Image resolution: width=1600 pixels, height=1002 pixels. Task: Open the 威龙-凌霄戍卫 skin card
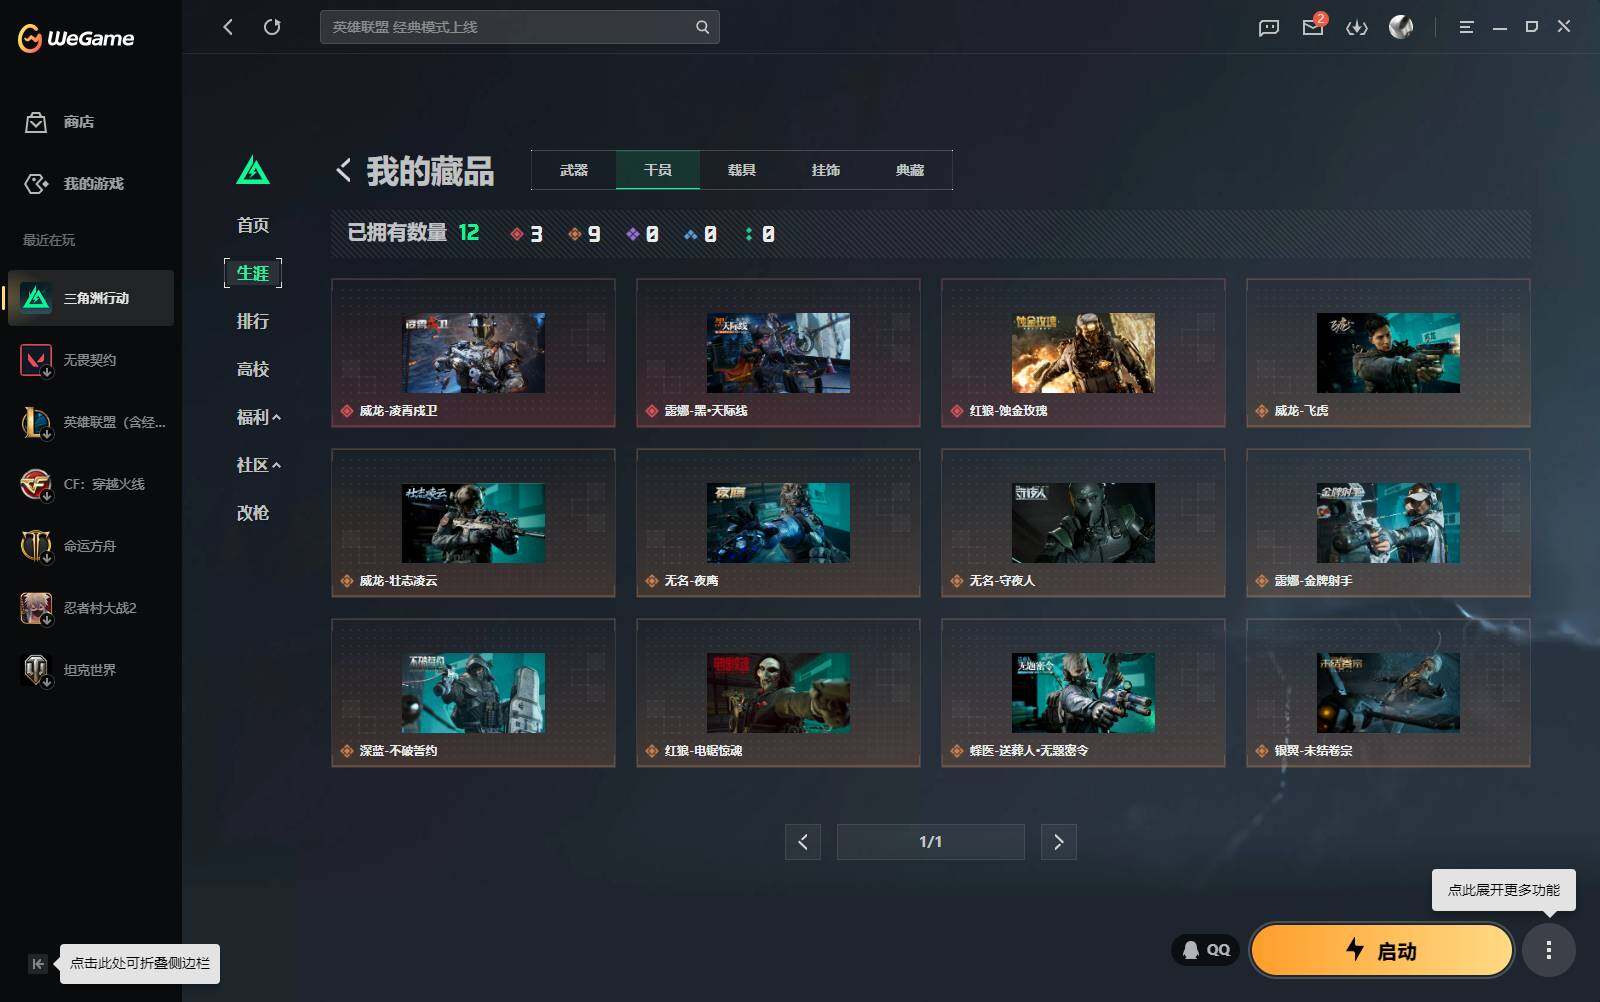pyautogui.click(x=473, y=353)
